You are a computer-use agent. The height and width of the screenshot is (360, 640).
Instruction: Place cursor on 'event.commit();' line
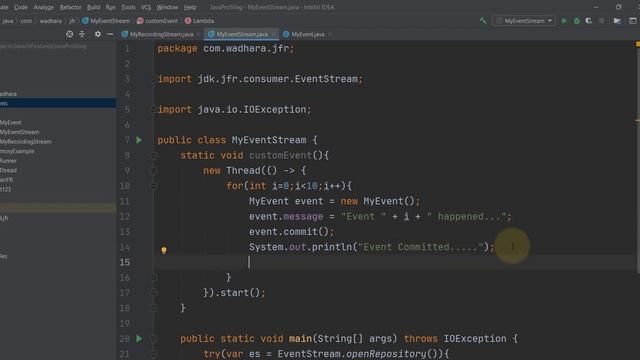[291, 232]
